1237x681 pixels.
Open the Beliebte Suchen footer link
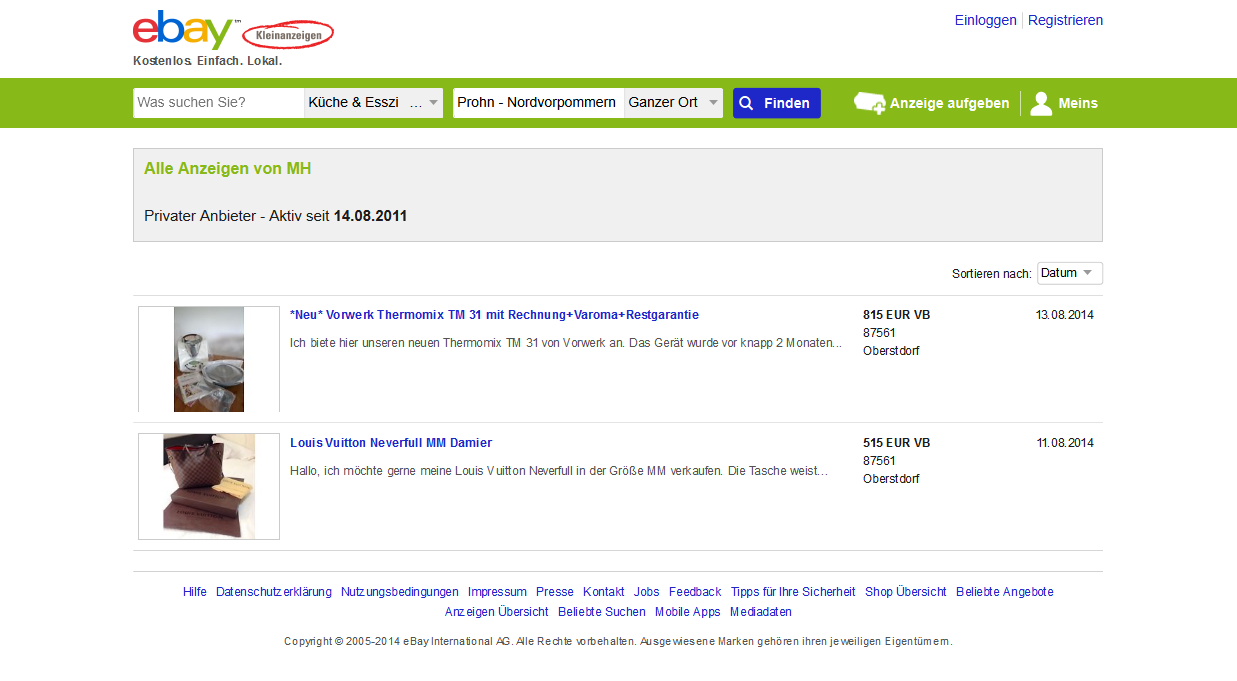[602, 612]
